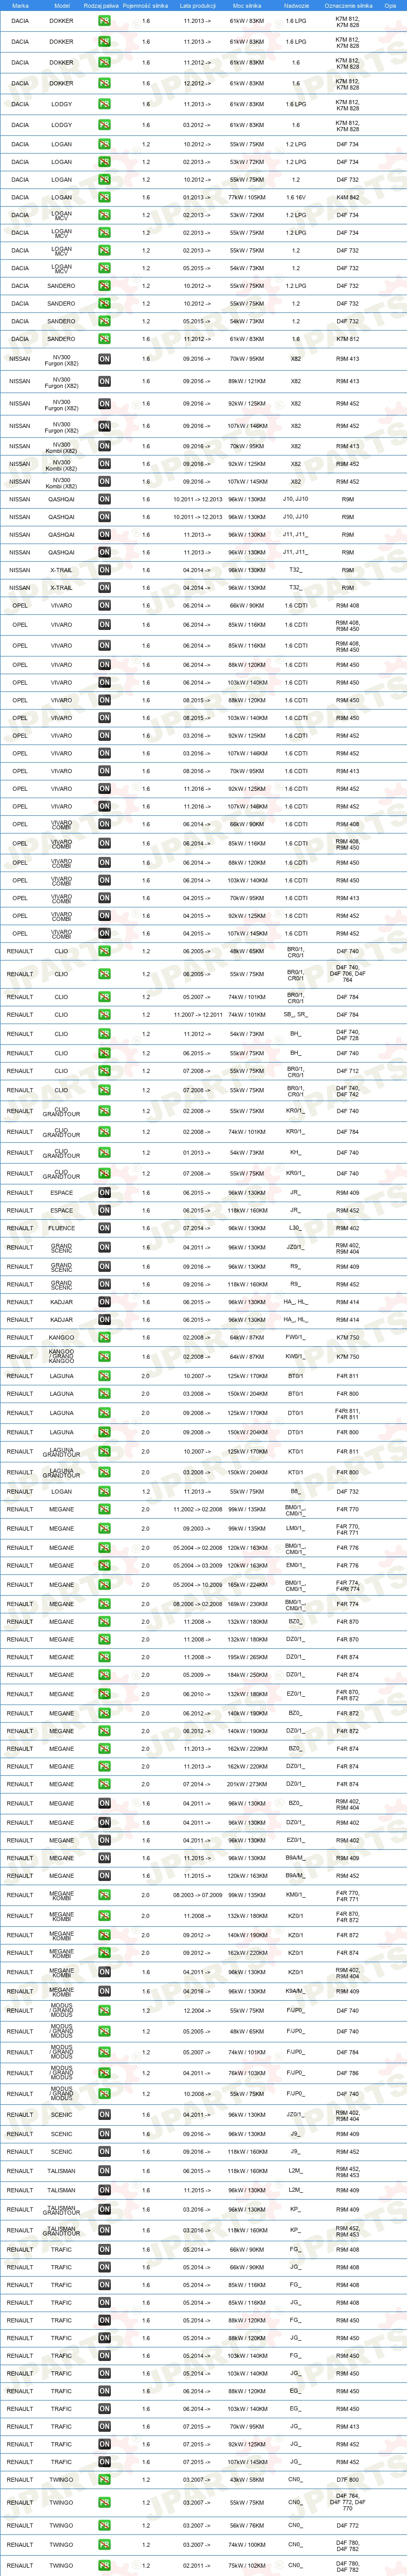Click the 'LM0/1_' body cell

[295, 1528]
